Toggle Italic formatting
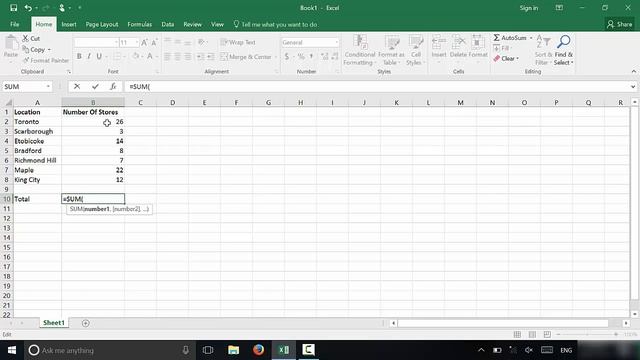Image resolution: width=640 pixels, height=360 pixels. pos(89,56)
